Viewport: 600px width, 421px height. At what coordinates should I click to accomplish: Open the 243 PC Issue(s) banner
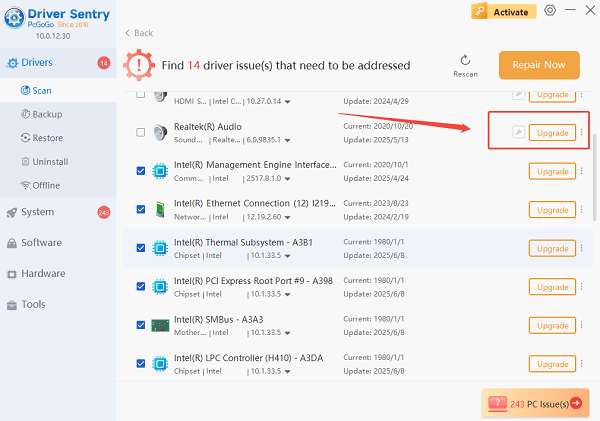click(x=535, y=403)
